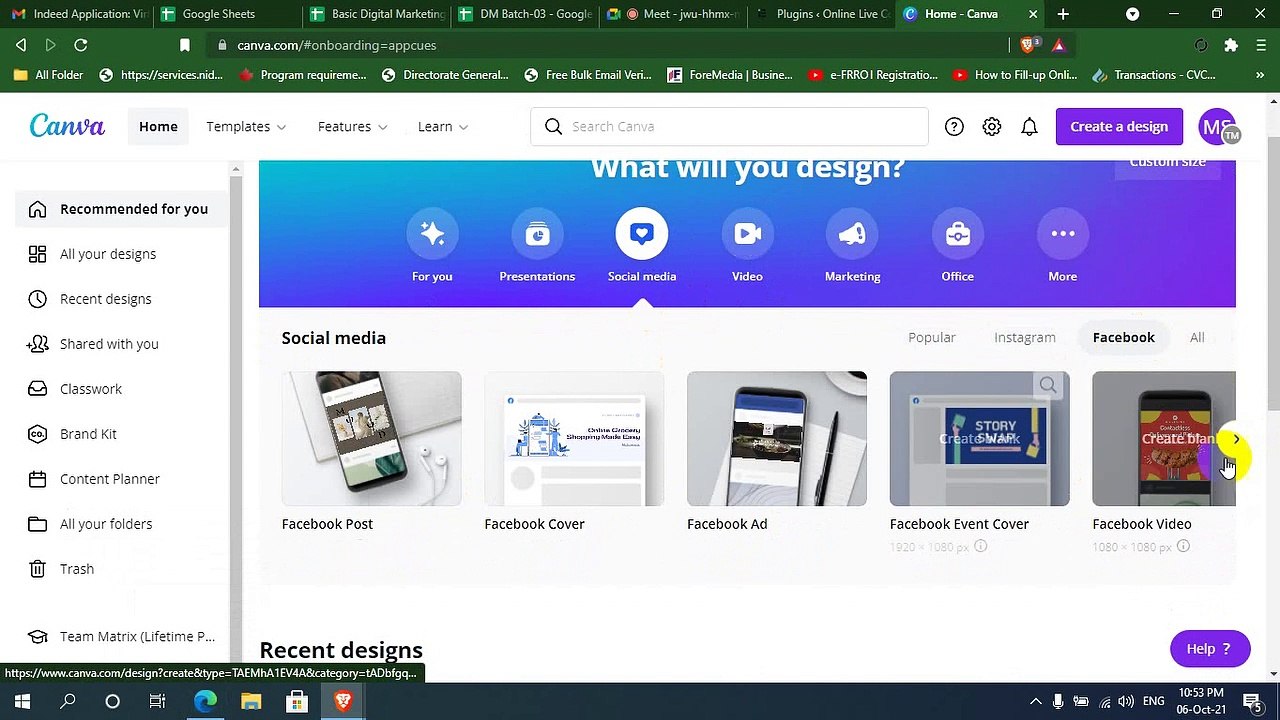Choose the Facebook Event Cover thumbnail
The image size is (1280, 720).
pyautogui.click(x=980, y=439)
